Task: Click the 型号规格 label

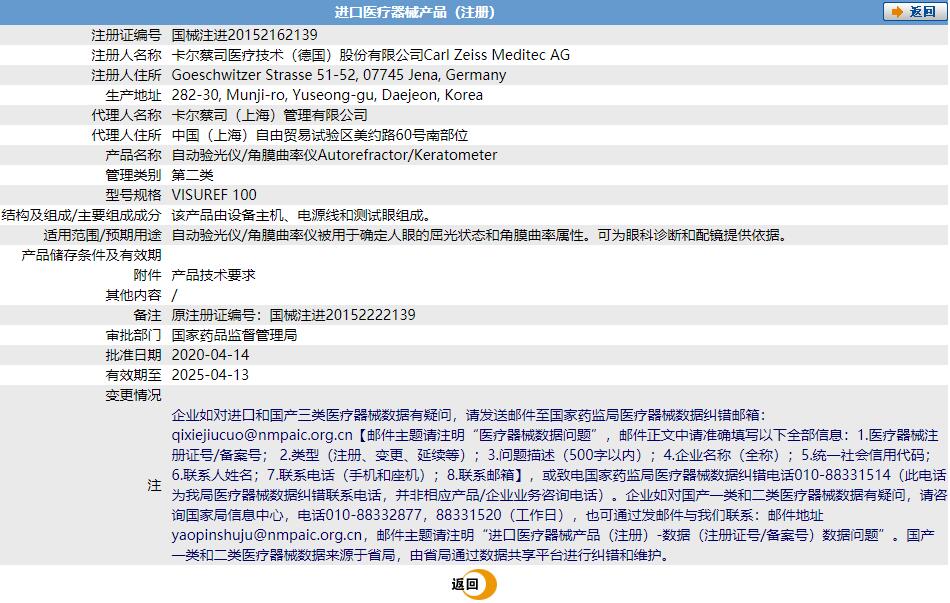Action: tap(133, 195)
